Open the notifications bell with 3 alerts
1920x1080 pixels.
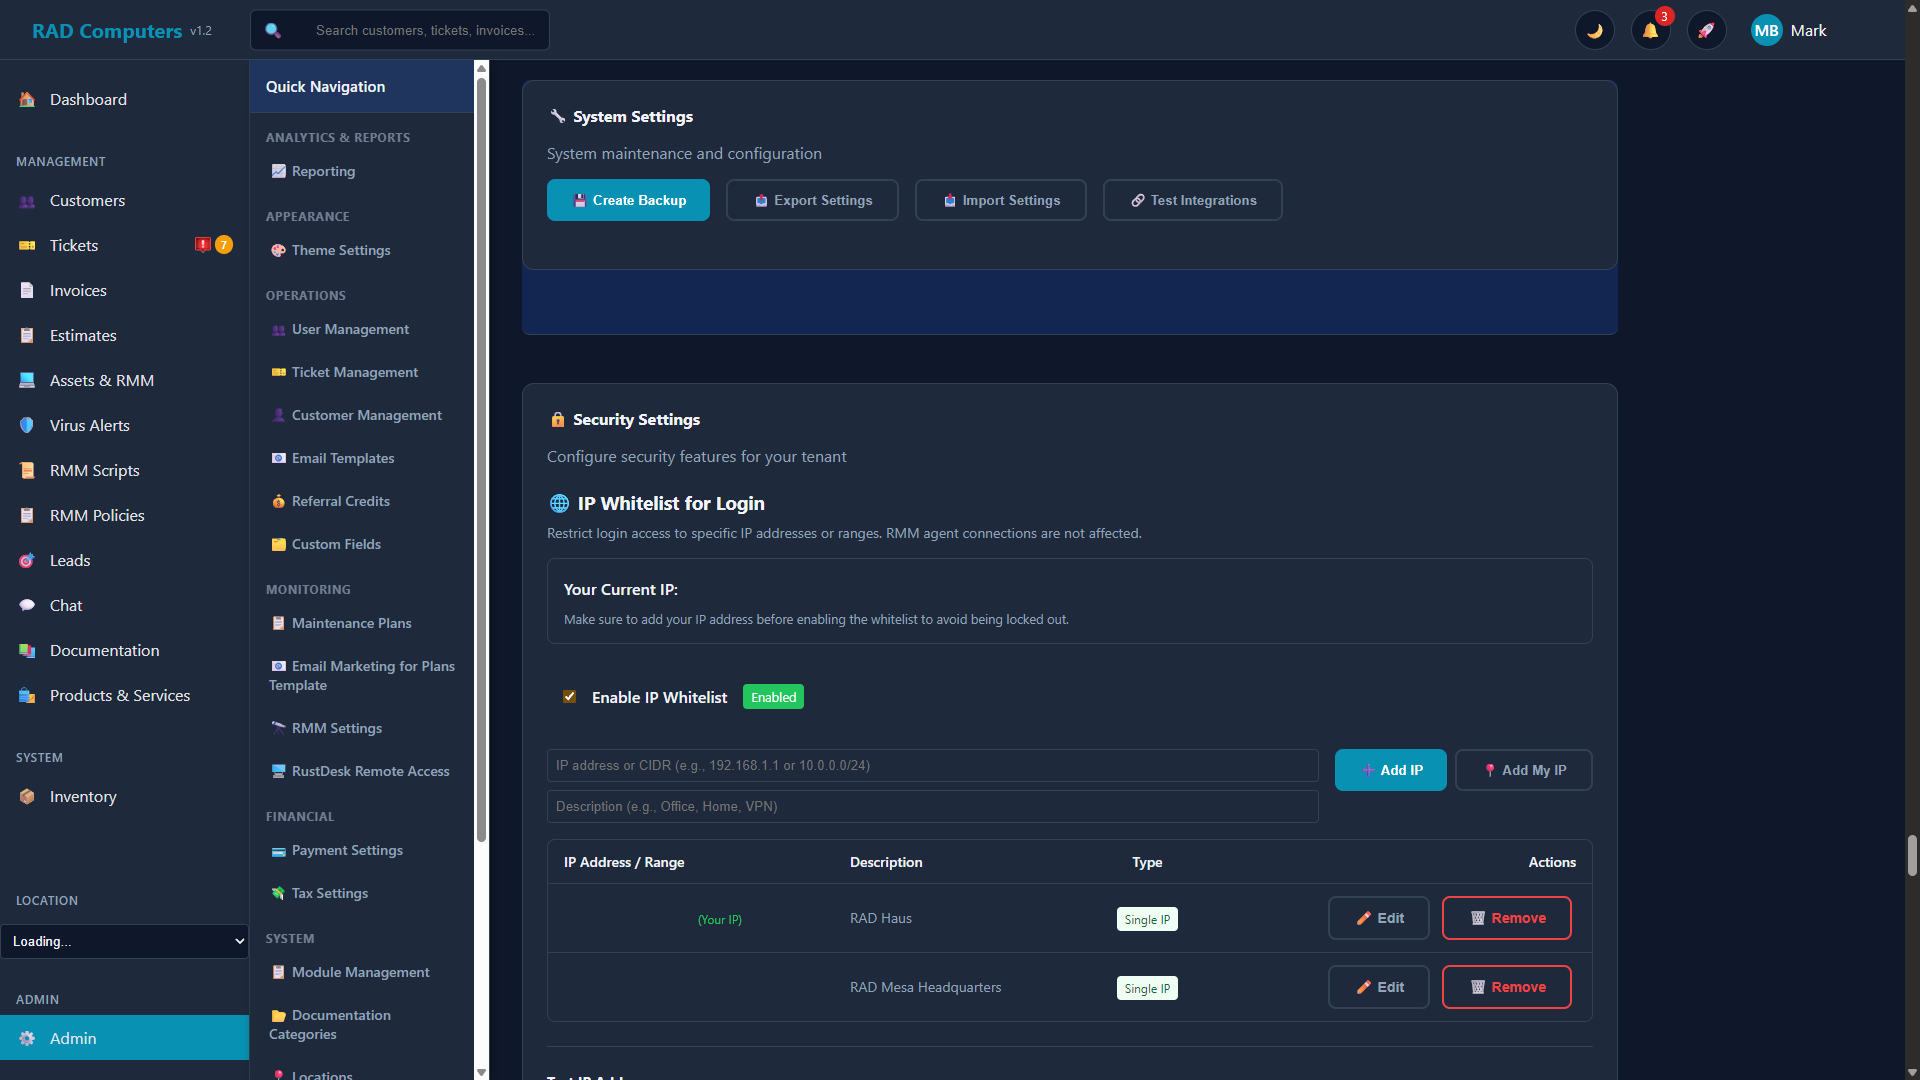1650,30
